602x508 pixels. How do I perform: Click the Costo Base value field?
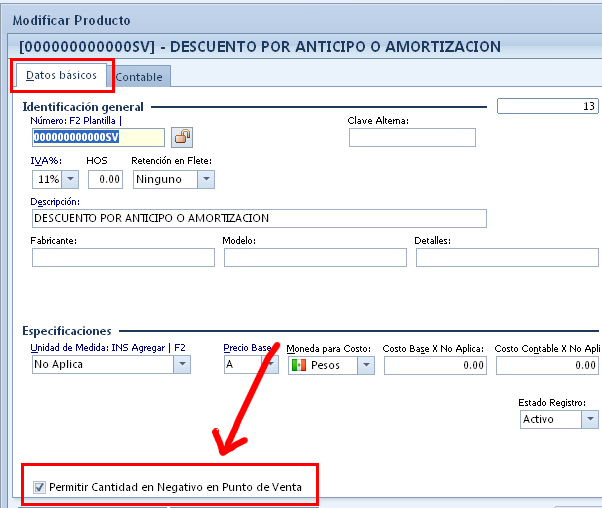[435, 365]
